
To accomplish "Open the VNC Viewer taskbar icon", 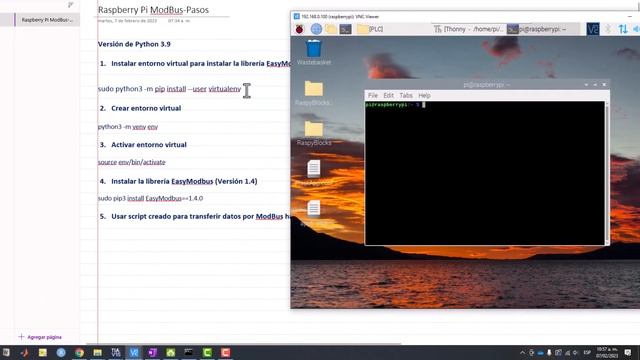I will pyautogui.click(x=134, y=353).
